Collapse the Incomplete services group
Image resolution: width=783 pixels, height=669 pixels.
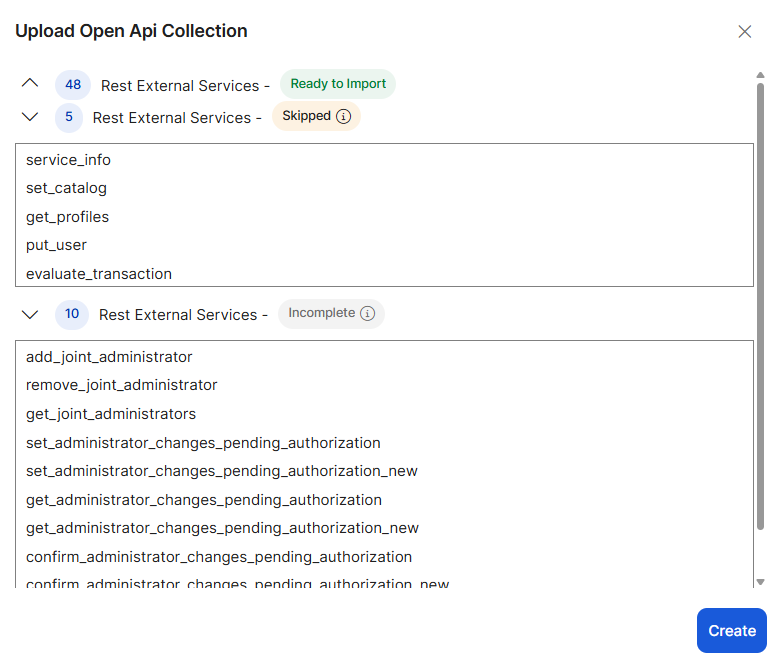pos(30,314)
